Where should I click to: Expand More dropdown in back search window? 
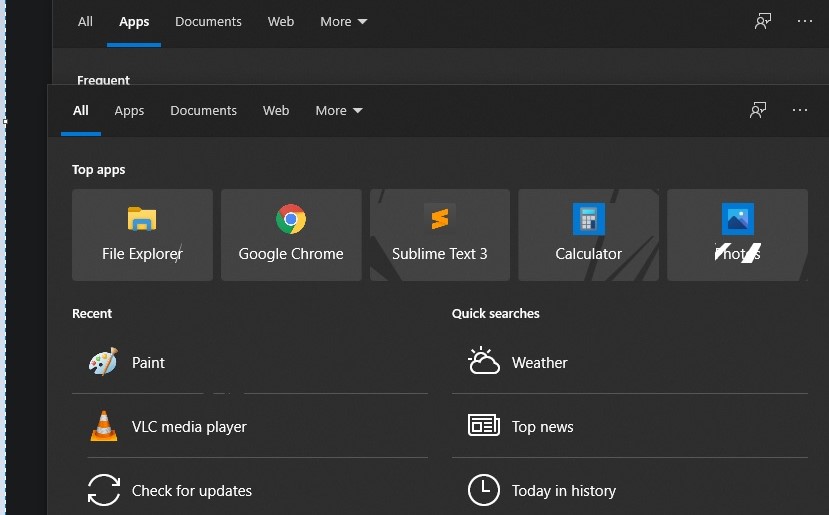click(x=344, y=22)
